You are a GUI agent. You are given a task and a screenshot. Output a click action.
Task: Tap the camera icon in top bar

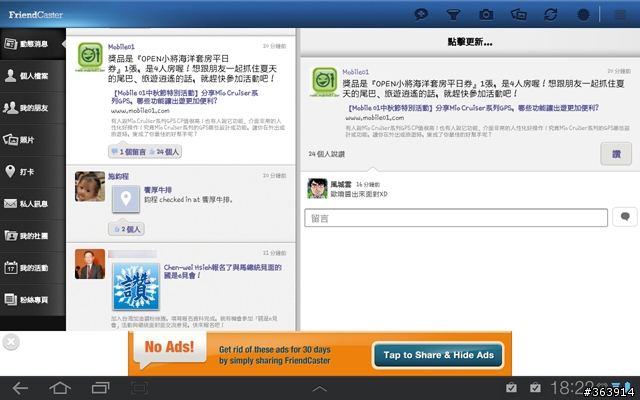point(486,15)
